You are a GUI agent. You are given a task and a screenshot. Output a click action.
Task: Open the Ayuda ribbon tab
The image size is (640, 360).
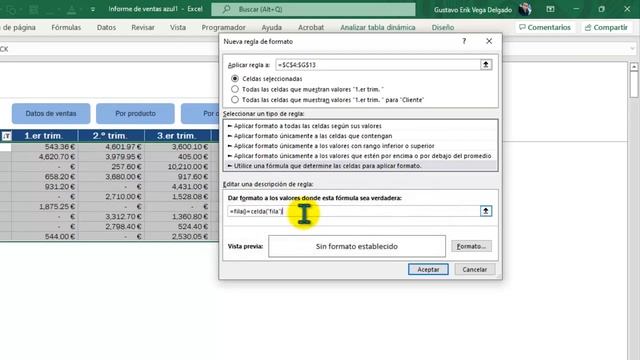[272, 27]
